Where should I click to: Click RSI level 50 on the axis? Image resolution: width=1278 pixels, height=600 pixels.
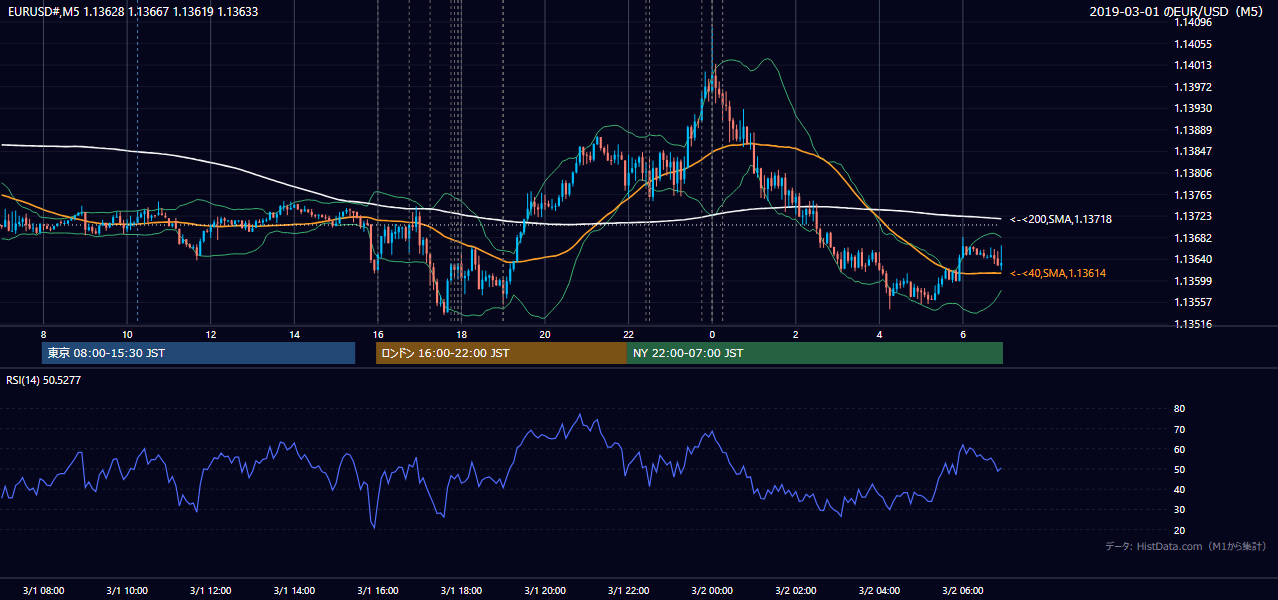point(1179,469)
